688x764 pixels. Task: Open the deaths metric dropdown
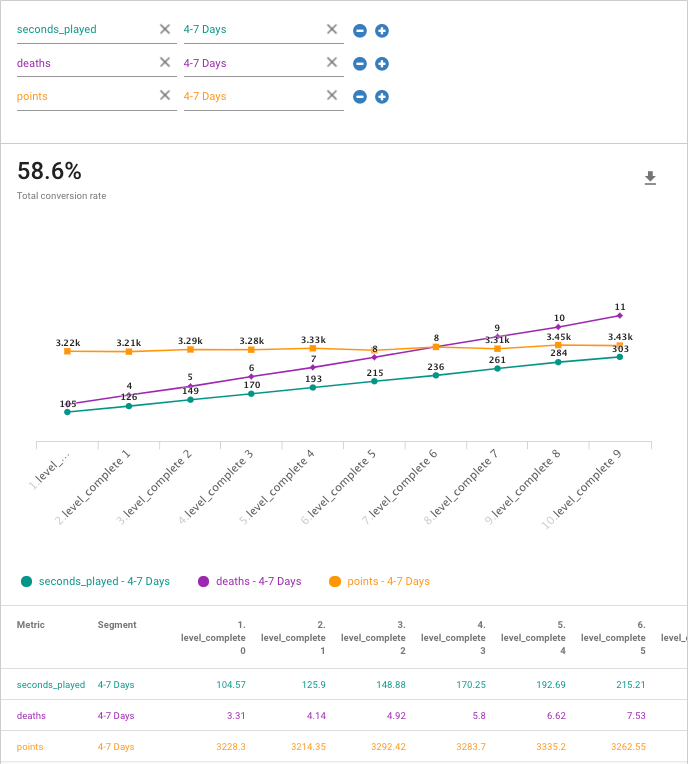click(x=85, y=63)
